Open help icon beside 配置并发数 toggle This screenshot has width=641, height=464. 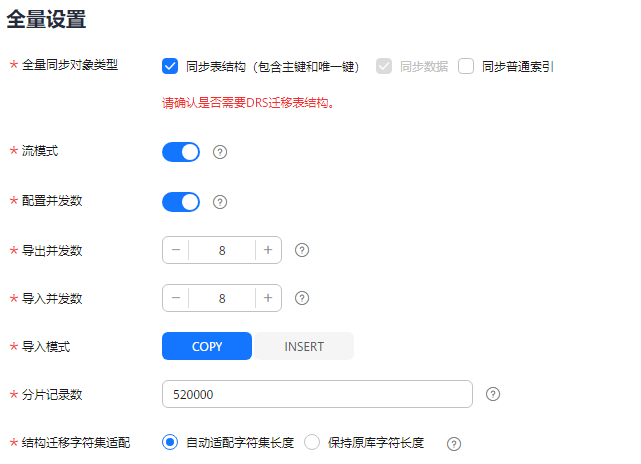(220, 202)
